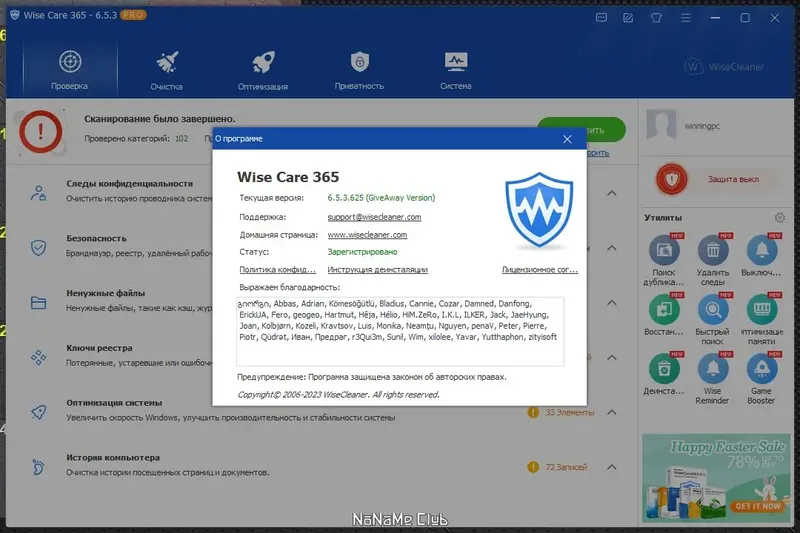This screenshot has width=800, height=533.
Task: Click the edit note icon in title bar
Action: pos(628,18)
